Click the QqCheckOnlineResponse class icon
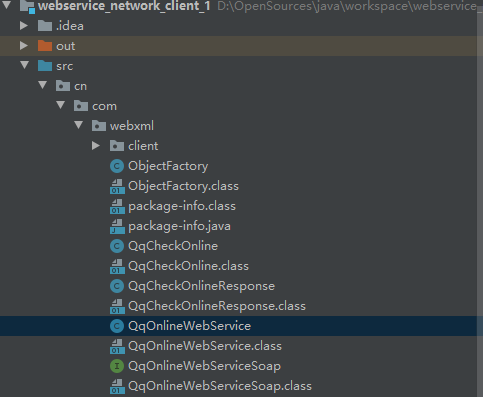This screenshot has height=397, width=483. 117,286
